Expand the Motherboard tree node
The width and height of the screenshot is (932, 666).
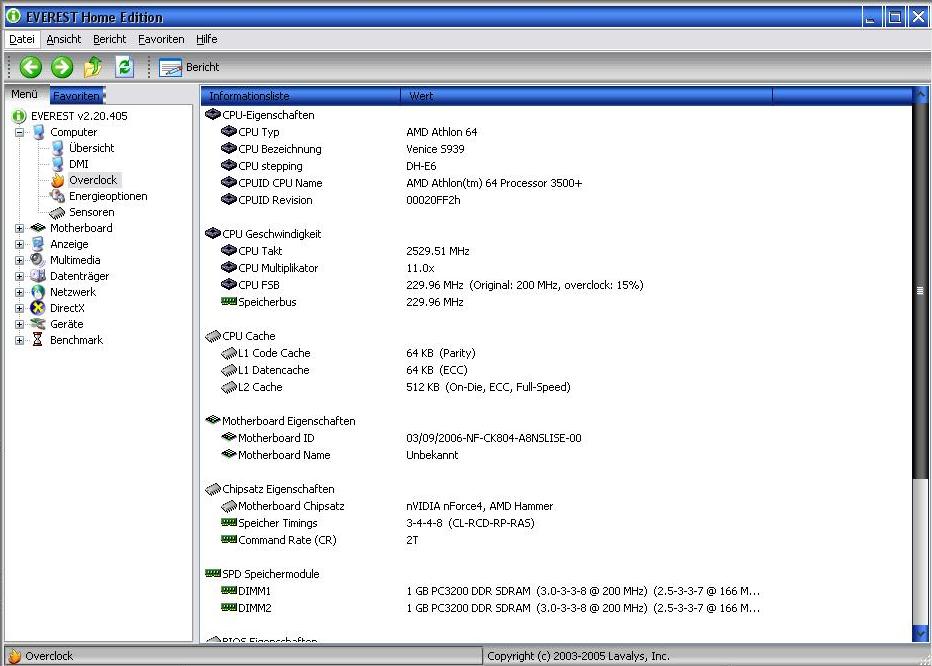pos(20,228)
